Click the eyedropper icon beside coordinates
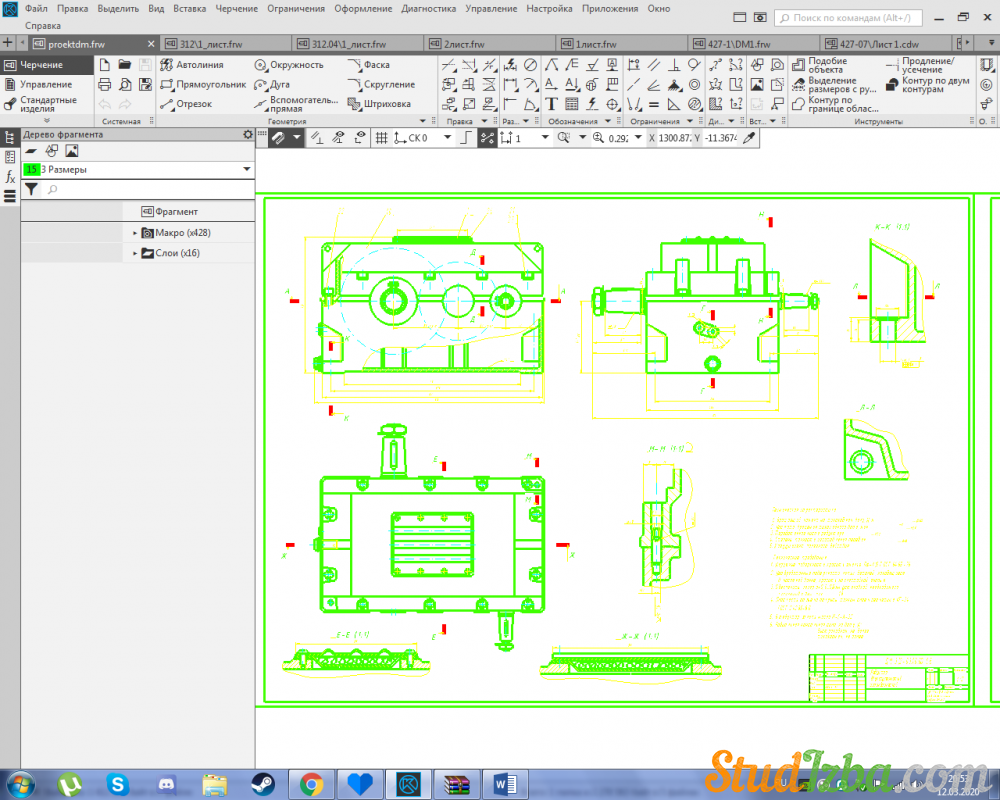This screenshot has height=800, width=1000. [x=748, y=138]
